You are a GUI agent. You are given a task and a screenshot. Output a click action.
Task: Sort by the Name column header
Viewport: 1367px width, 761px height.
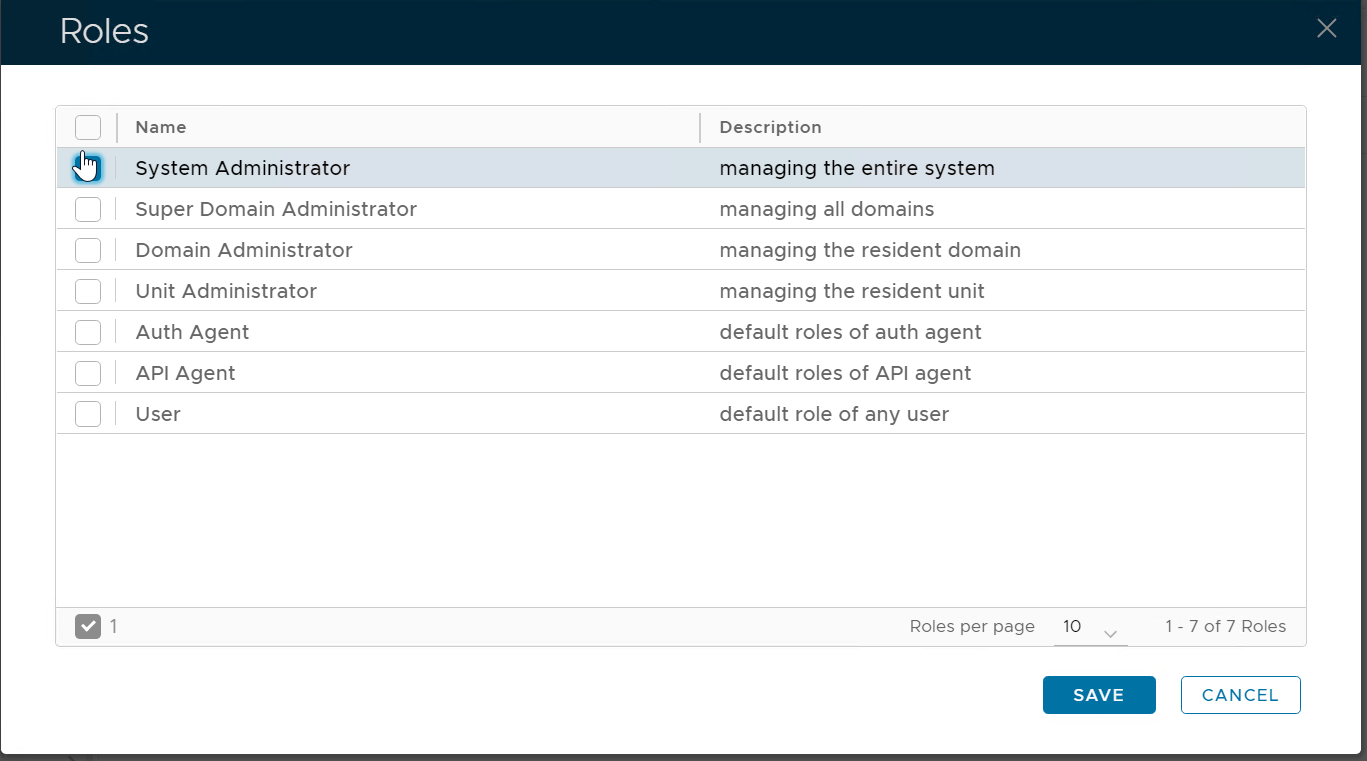[161, 127]
